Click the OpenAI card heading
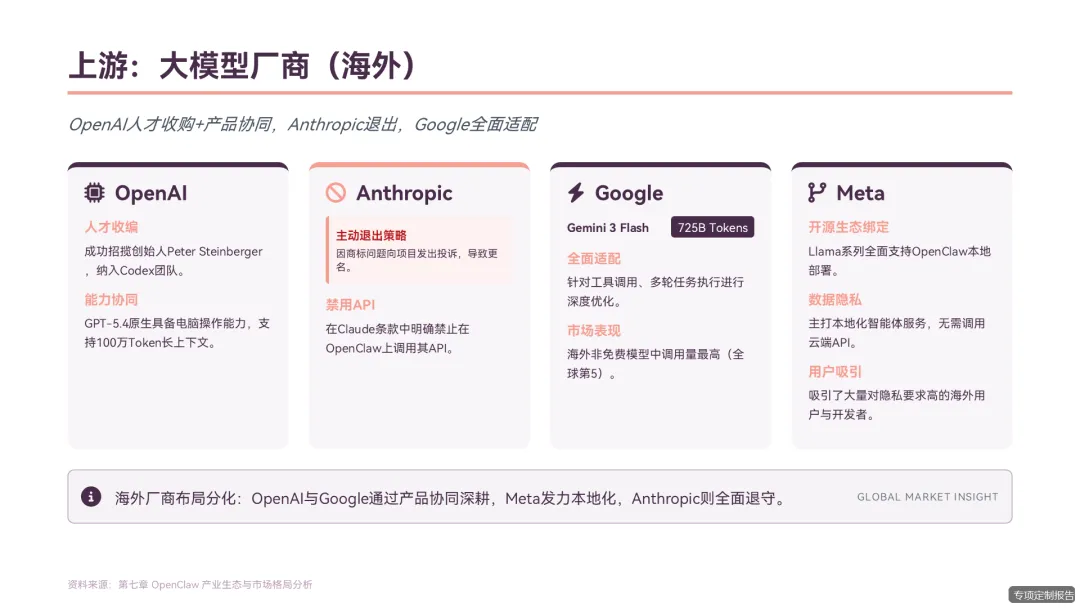Screen dimensions: 1080x608 151,193
